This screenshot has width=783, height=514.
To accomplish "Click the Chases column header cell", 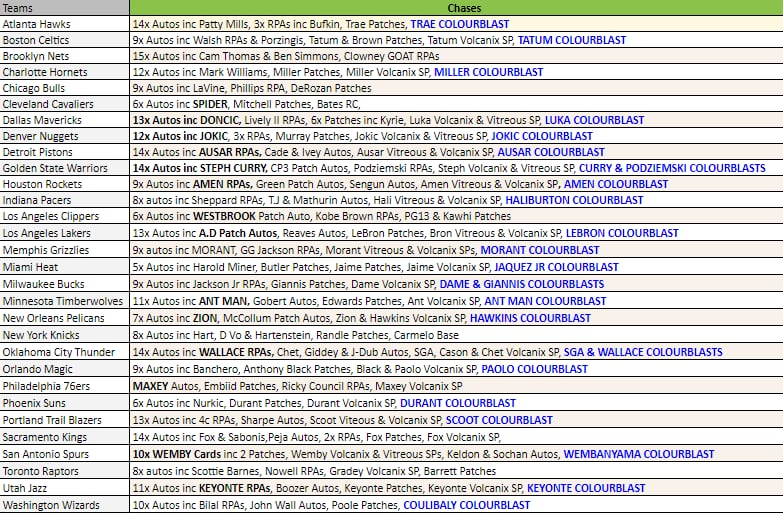I will click(455, 7).
